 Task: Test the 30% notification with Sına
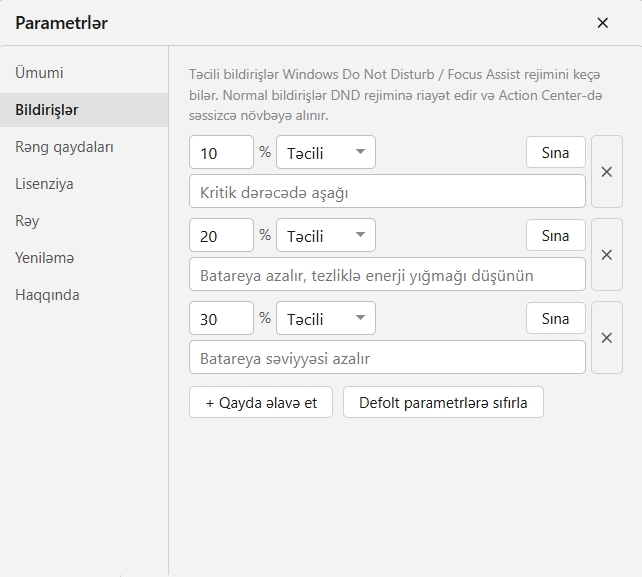pyautogui.click(x=556, y=318)
